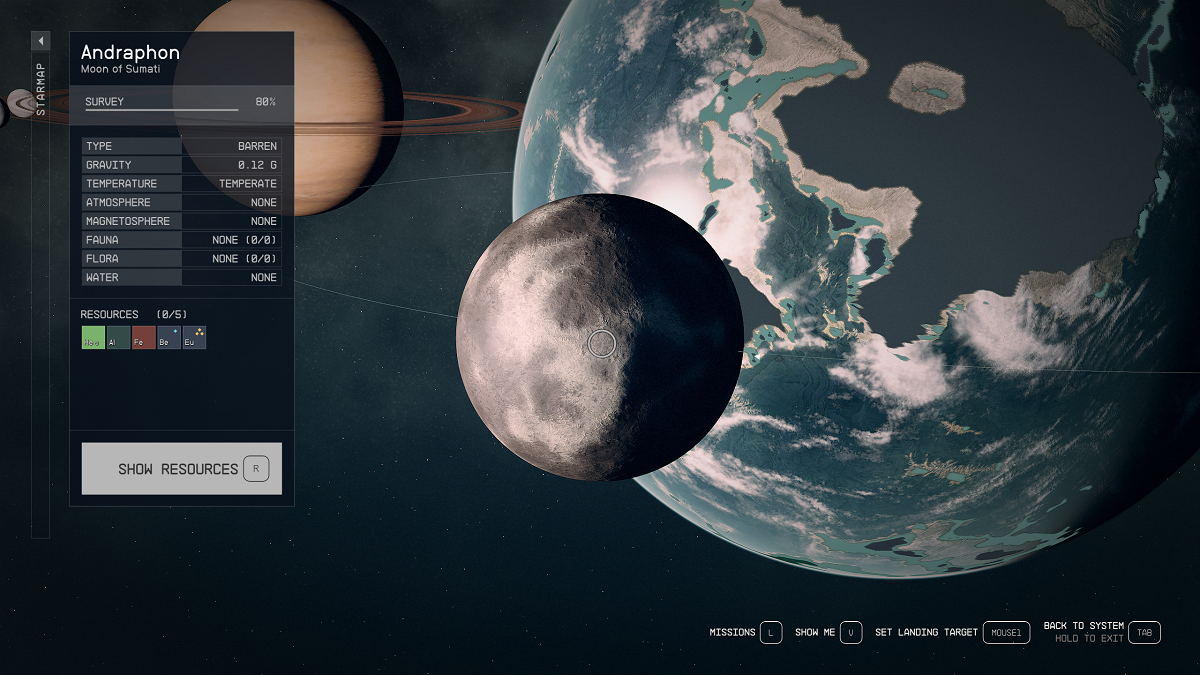Screen dimensions: 1200x675
Task: Collapse panel with the left arrow
Action: coord(41,41)
